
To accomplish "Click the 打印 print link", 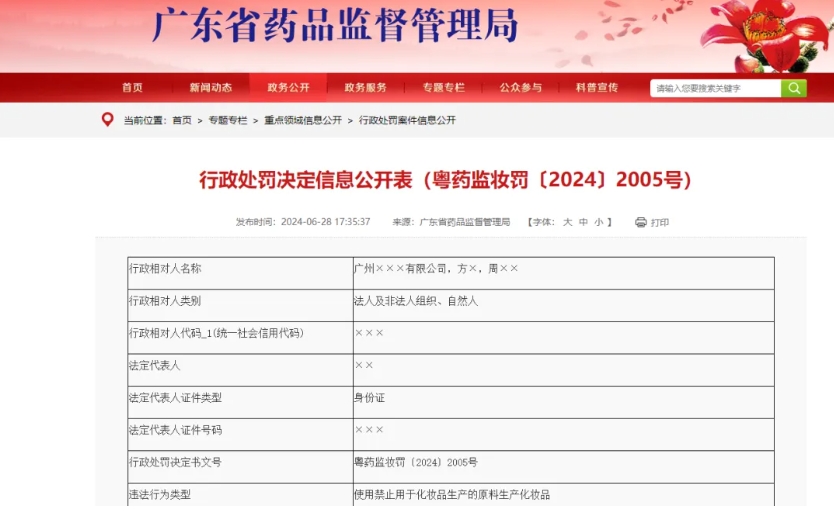I will coord(660,222).
